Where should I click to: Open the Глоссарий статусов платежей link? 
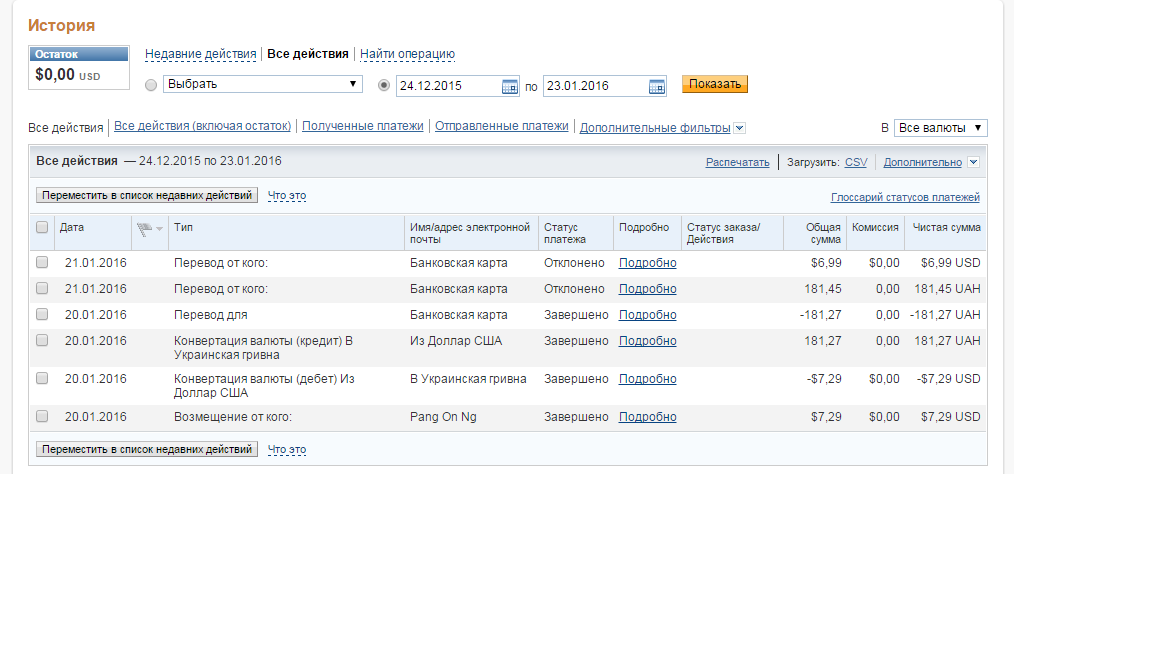(x=905, y=198)
